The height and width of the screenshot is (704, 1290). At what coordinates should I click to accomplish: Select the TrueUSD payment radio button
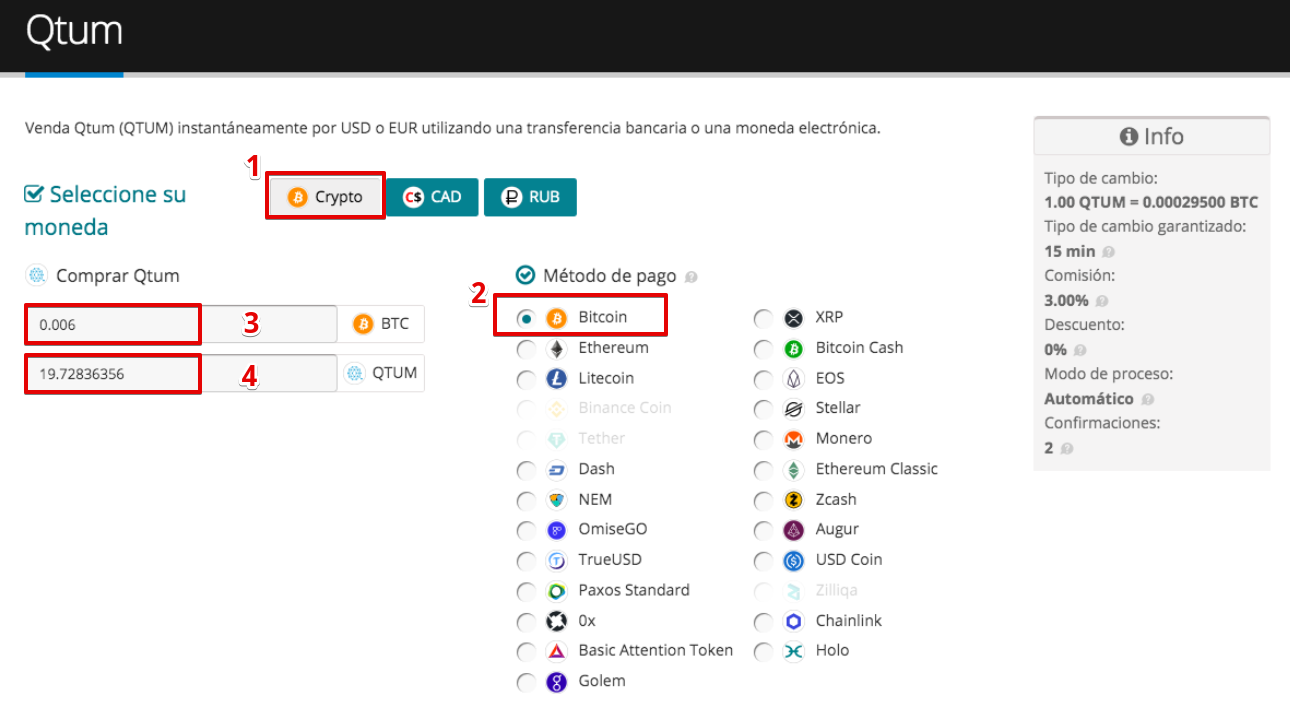coord(526,561)
